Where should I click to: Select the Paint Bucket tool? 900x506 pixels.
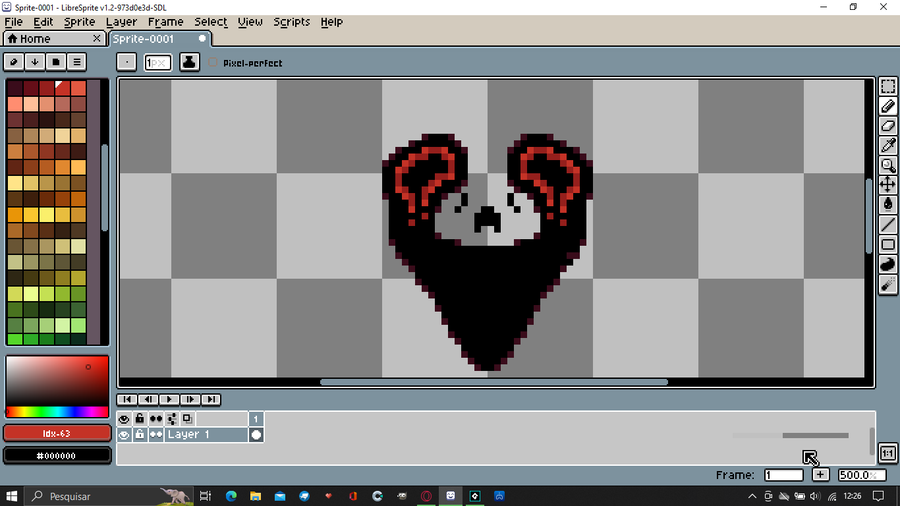(x=887, y=205)
